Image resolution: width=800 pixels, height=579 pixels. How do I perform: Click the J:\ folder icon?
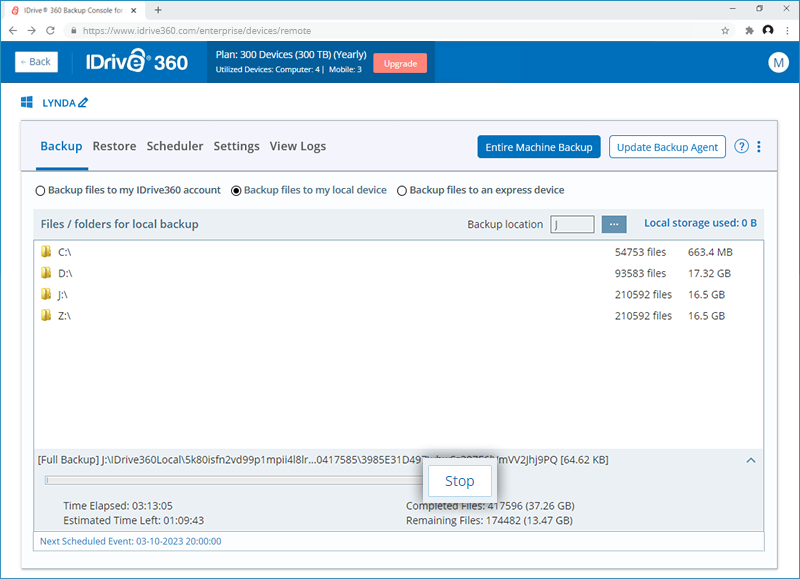point(46,294)
